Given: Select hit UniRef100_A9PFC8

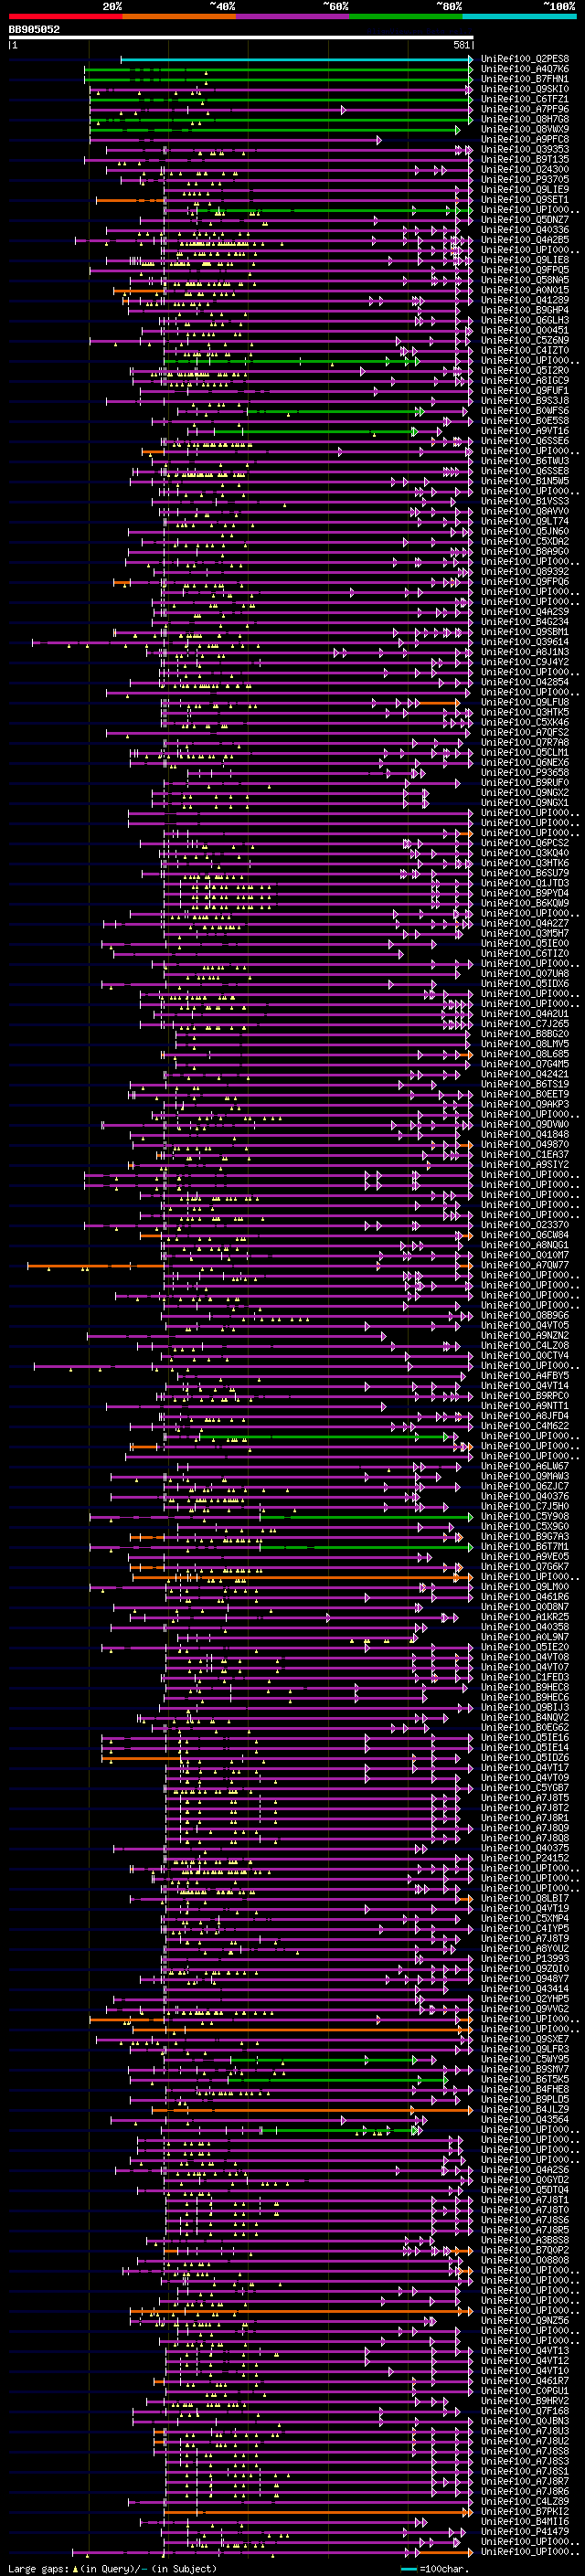Looking at the screenshot, I should click(x=525, y=139).
